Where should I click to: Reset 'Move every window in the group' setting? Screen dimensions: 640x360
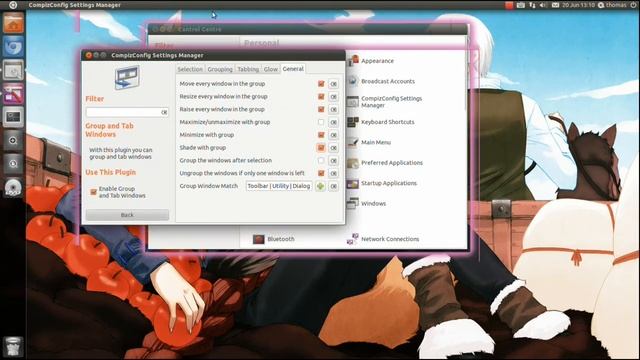point(333,84)
